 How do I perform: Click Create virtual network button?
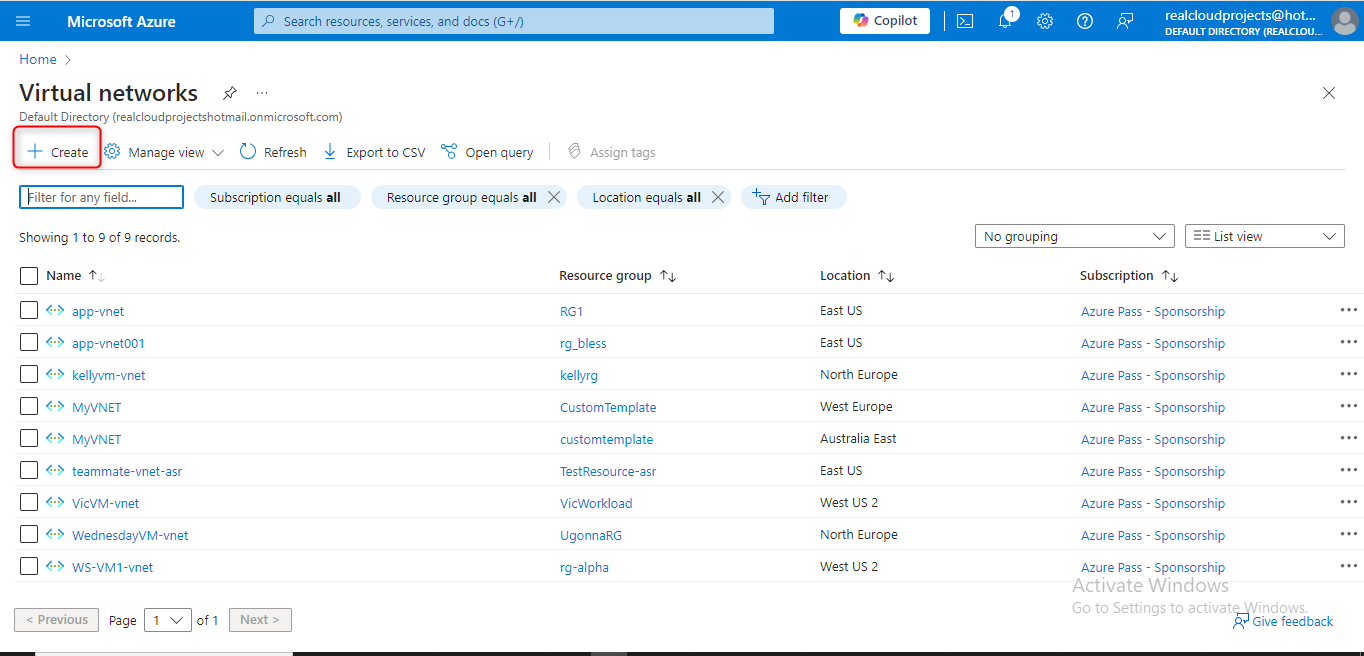tap(58, 152)
